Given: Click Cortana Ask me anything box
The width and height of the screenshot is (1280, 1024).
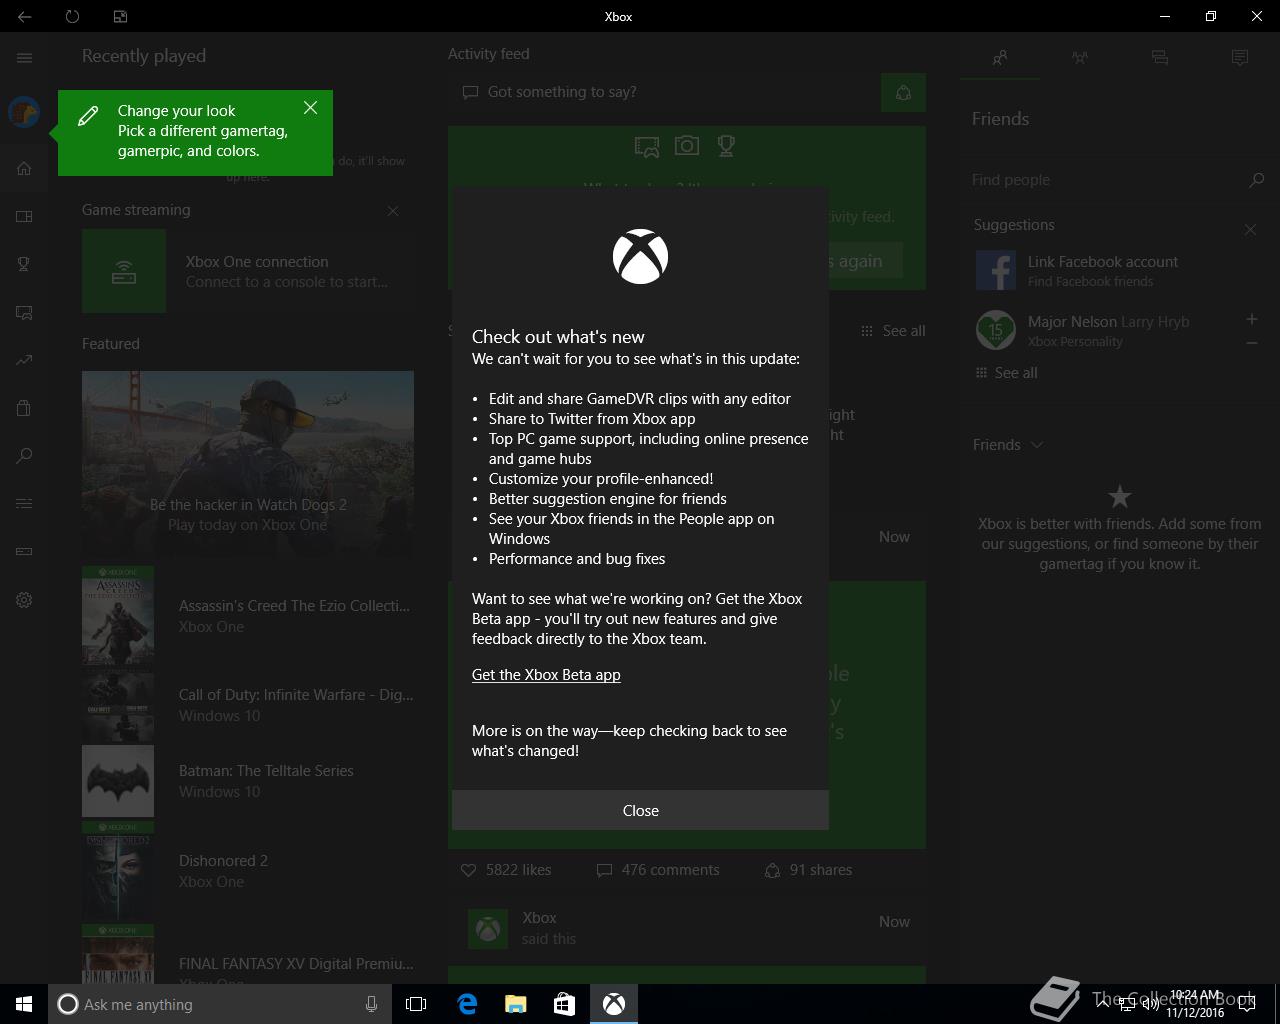Looking at the screenshot, I should tap(218, 1004).
